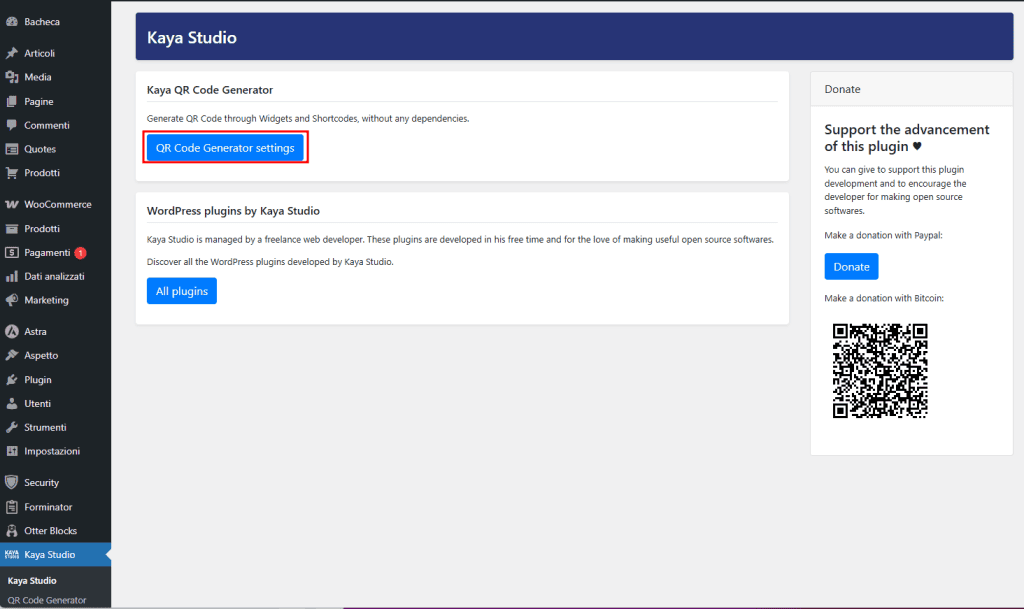Open the Plugin sidebar icon
The width and height of the screenshot is (1024, 609).
tap(14, 379)
